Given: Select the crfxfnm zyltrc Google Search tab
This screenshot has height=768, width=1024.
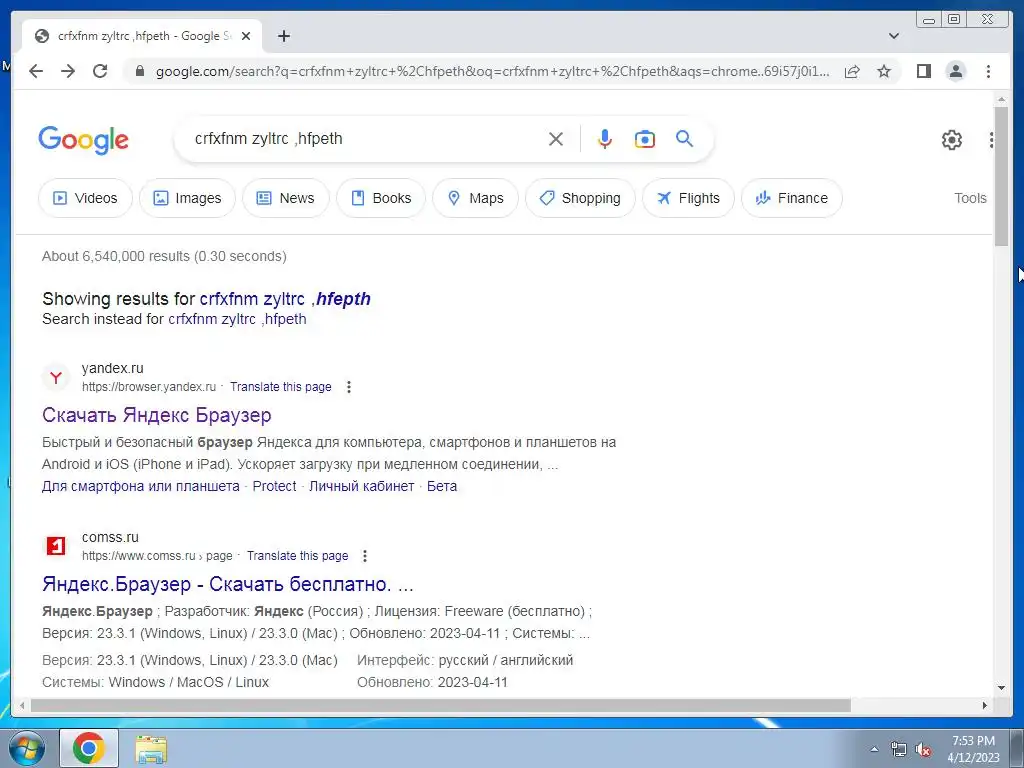Looking at the screenshot, I should [x=142, y=36].
